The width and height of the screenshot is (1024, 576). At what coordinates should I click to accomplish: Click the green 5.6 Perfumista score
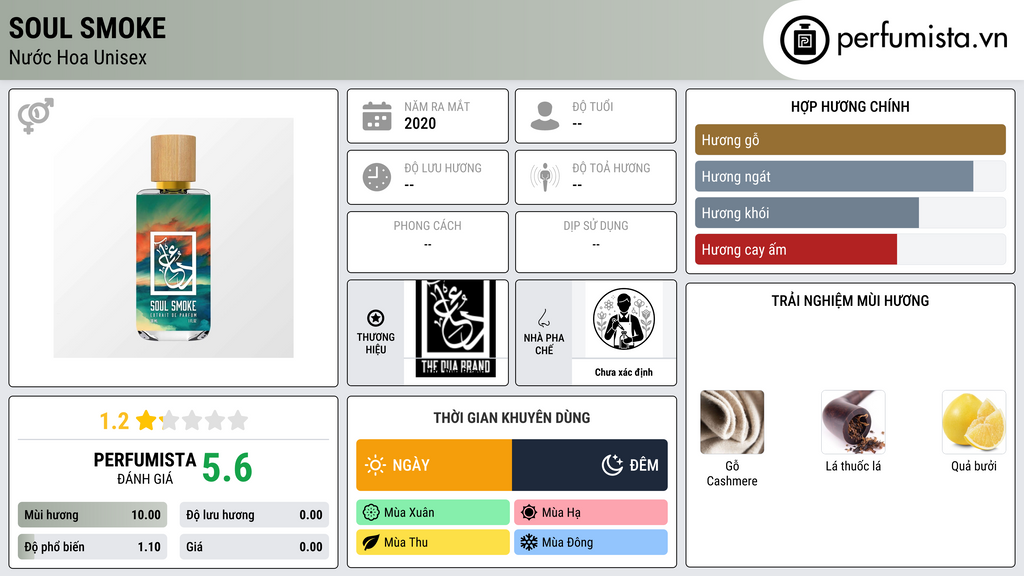[227, 468]
